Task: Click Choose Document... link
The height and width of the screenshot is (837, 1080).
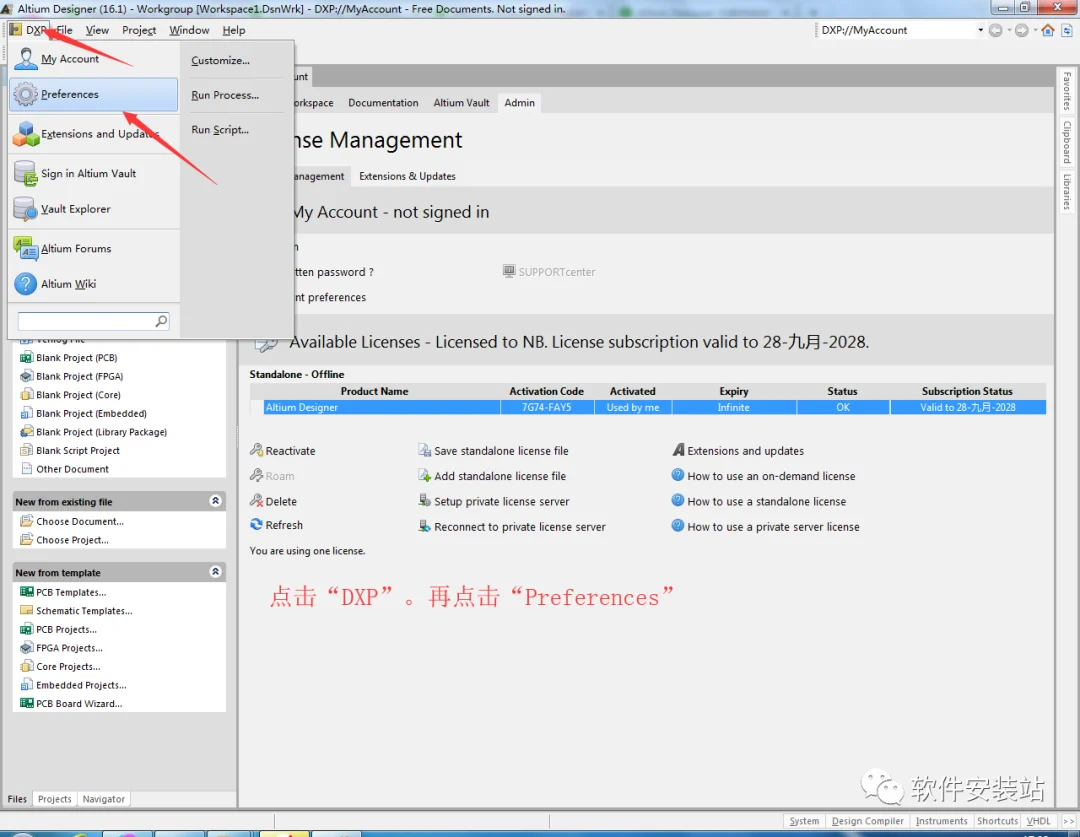Action: [80, 521]
